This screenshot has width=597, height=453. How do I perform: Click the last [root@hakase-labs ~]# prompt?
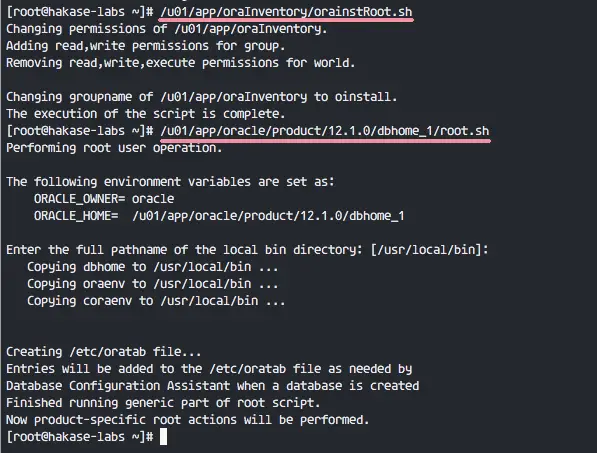tap(80, 437)
